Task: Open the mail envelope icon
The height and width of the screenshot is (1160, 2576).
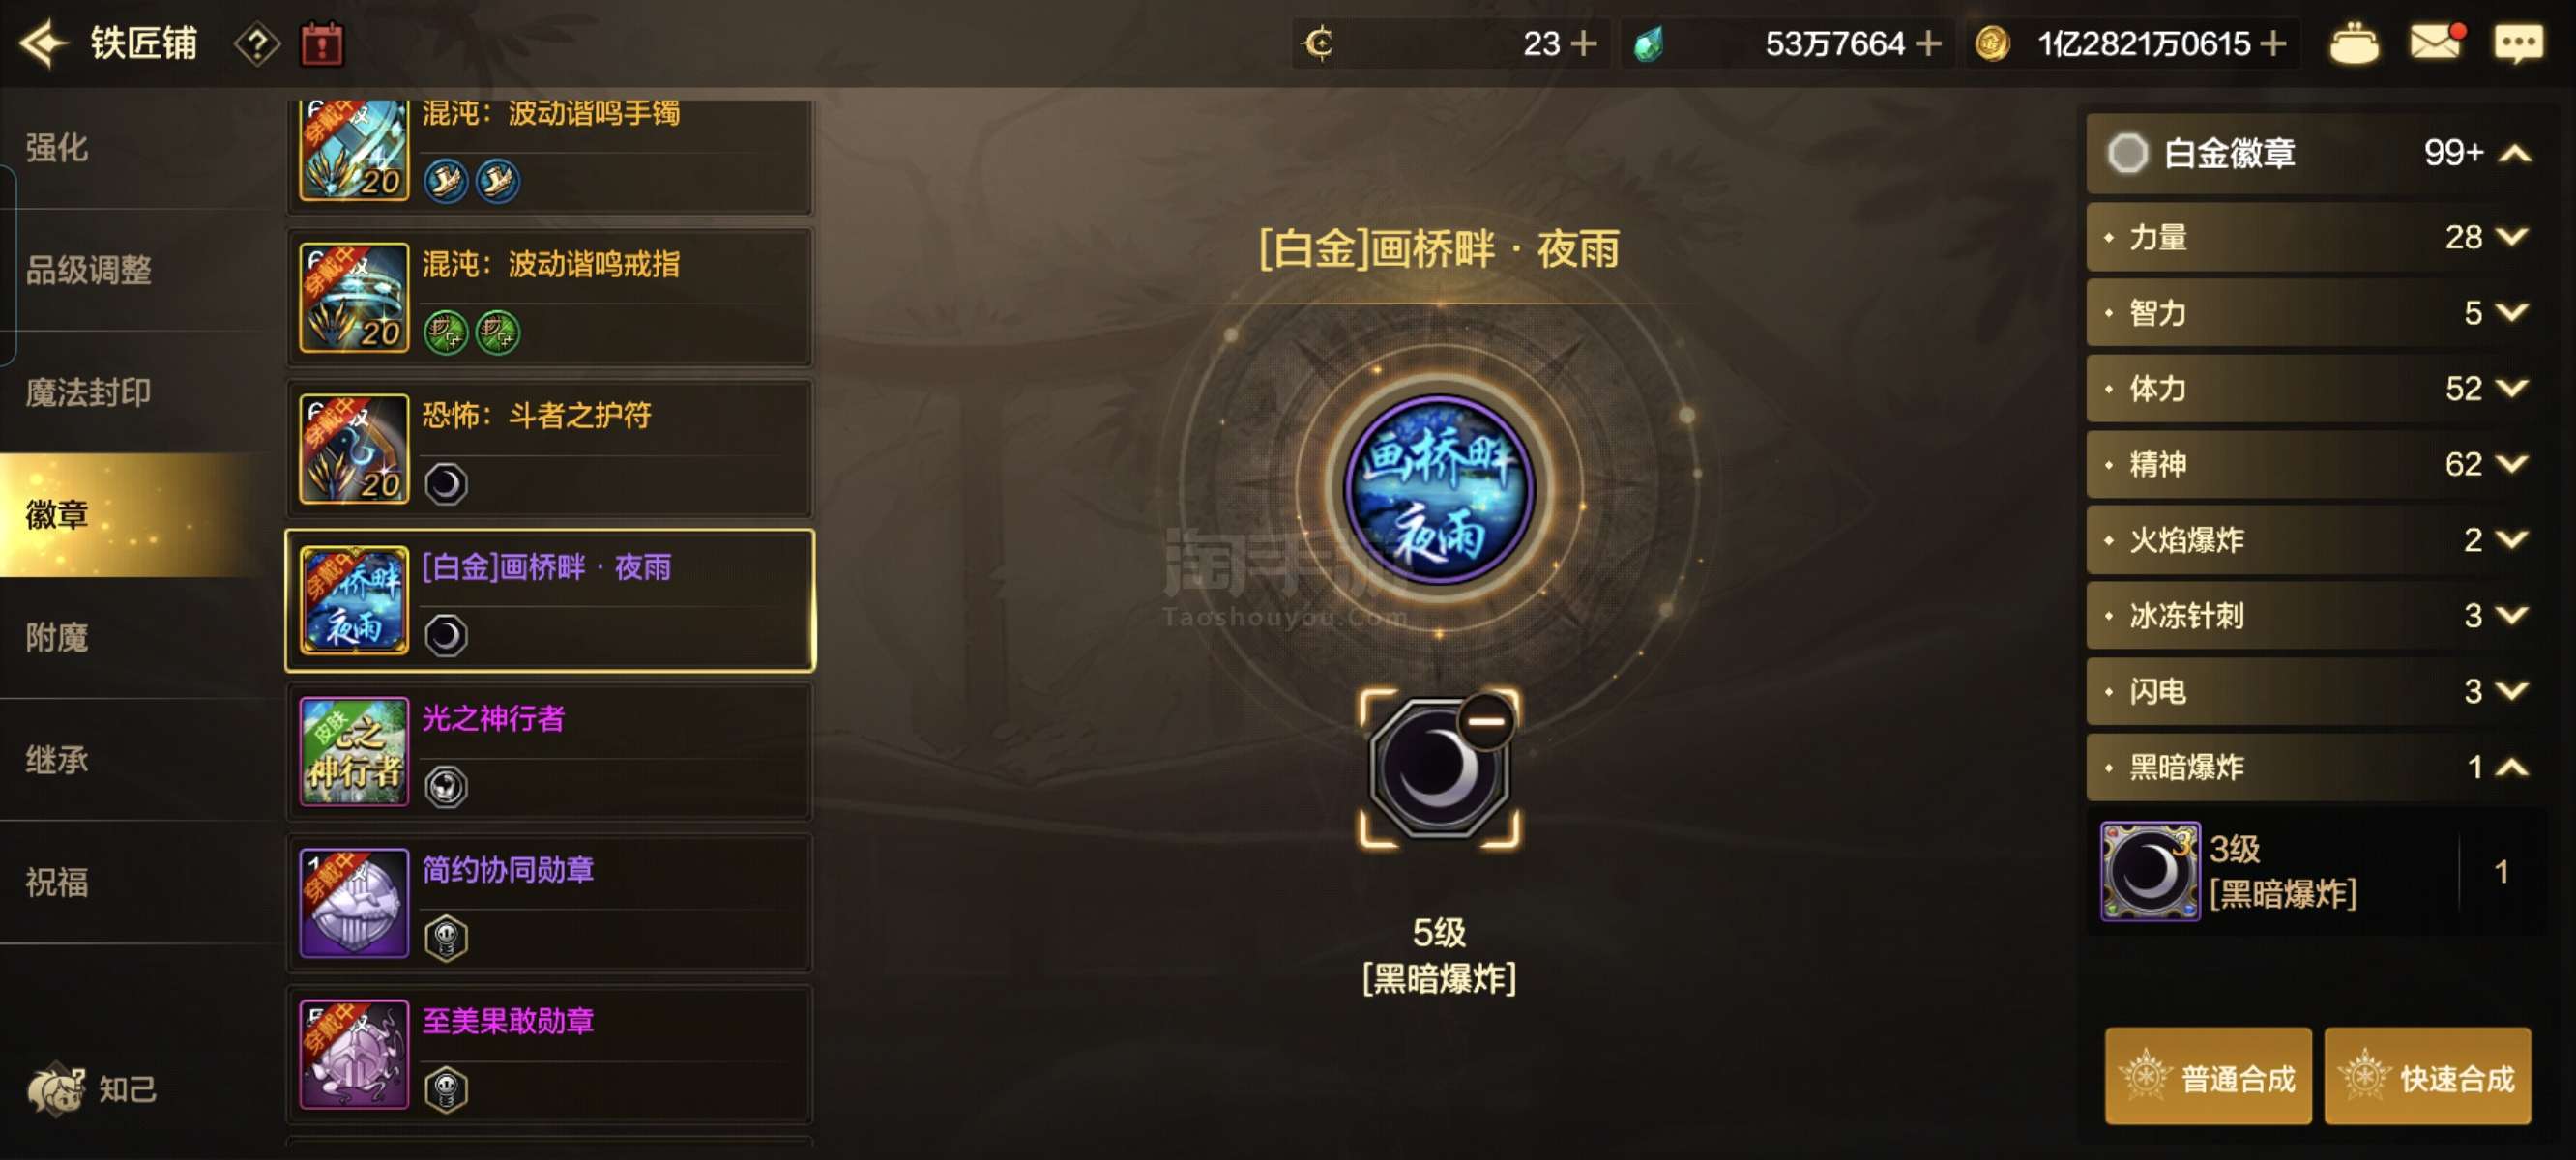Action: [2434, 43]
